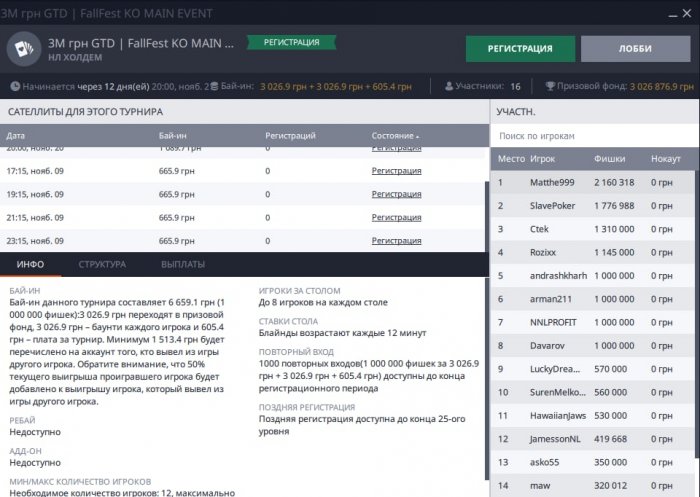This screenshot has width=700, height=497.
Task: Select player Matthe999 in participants list
Action: (x=592, y=182)
